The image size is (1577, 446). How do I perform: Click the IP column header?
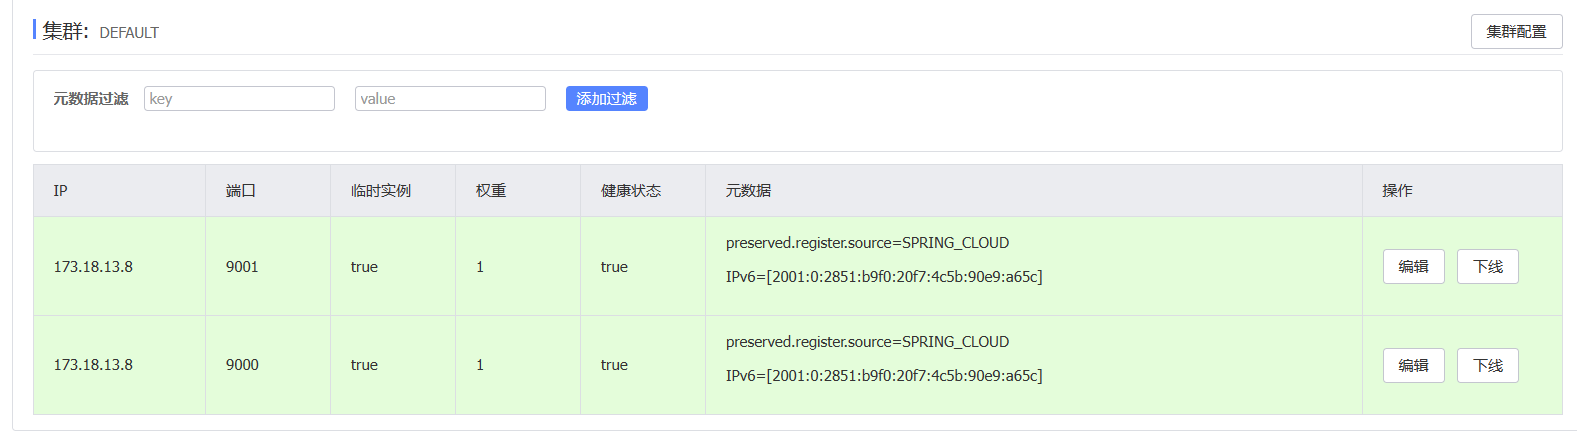(x=61, y=191)
